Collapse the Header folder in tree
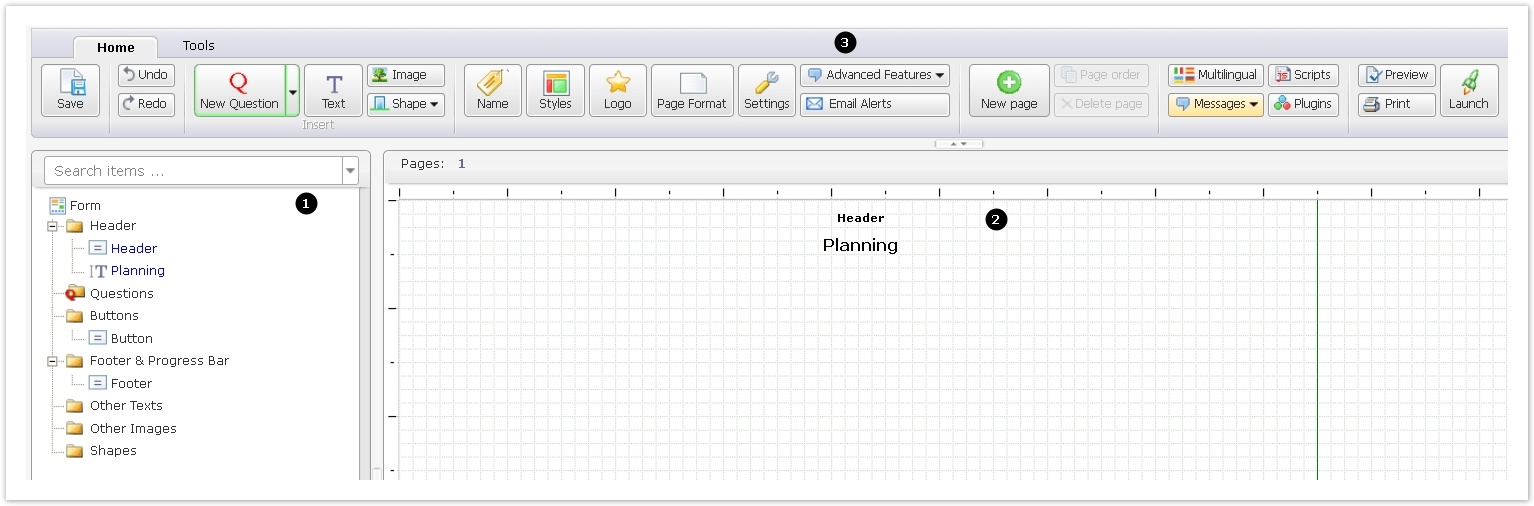Image resolution: width=1534 pixels, height=506 pixels. (52, 226)
